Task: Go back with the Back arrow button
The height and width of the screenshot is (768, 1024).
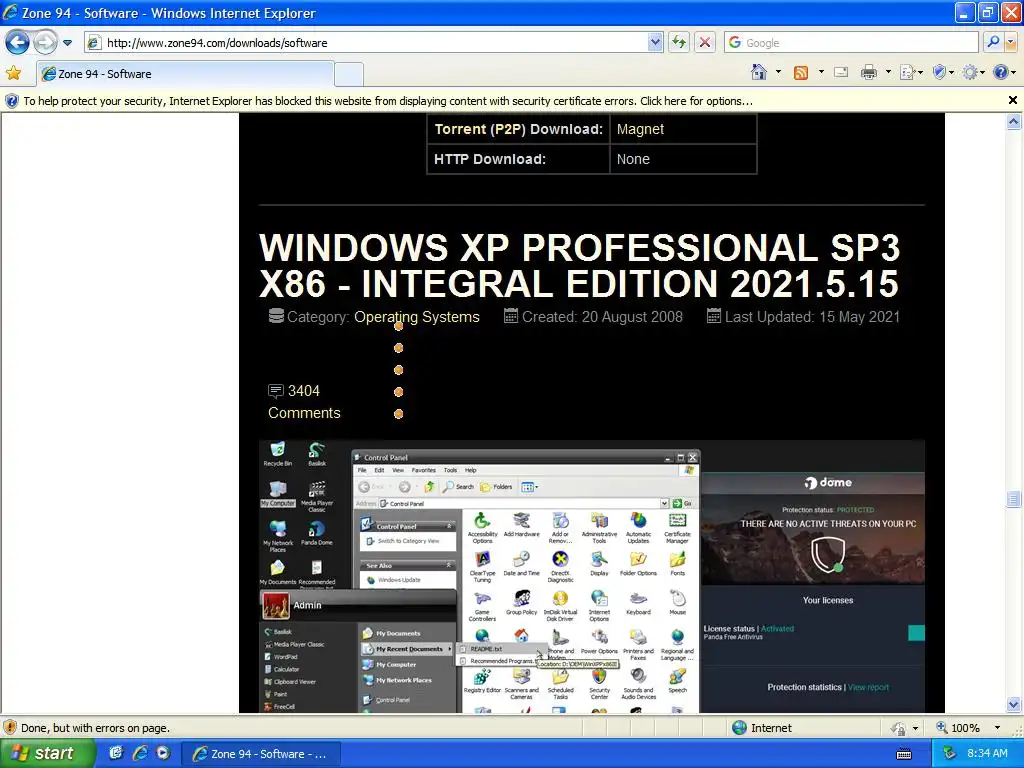Action: coord(17,43)
